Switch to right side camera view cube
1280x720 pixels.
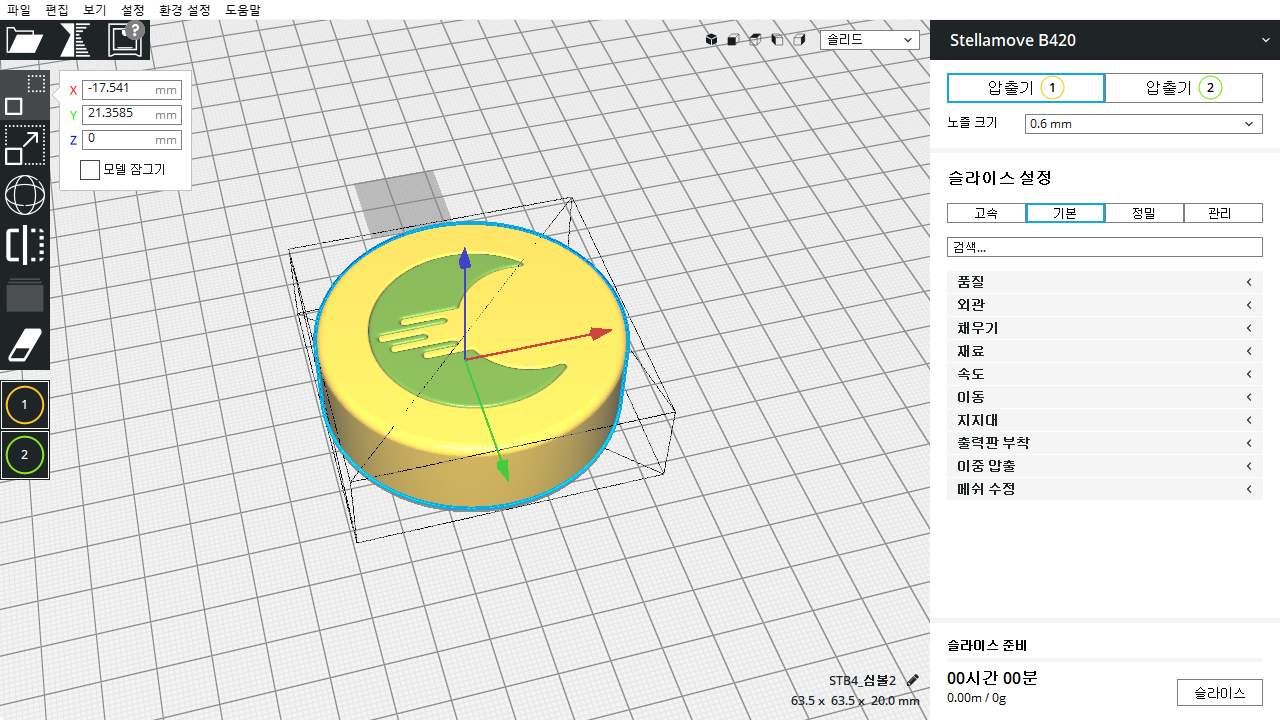point(799,40)
